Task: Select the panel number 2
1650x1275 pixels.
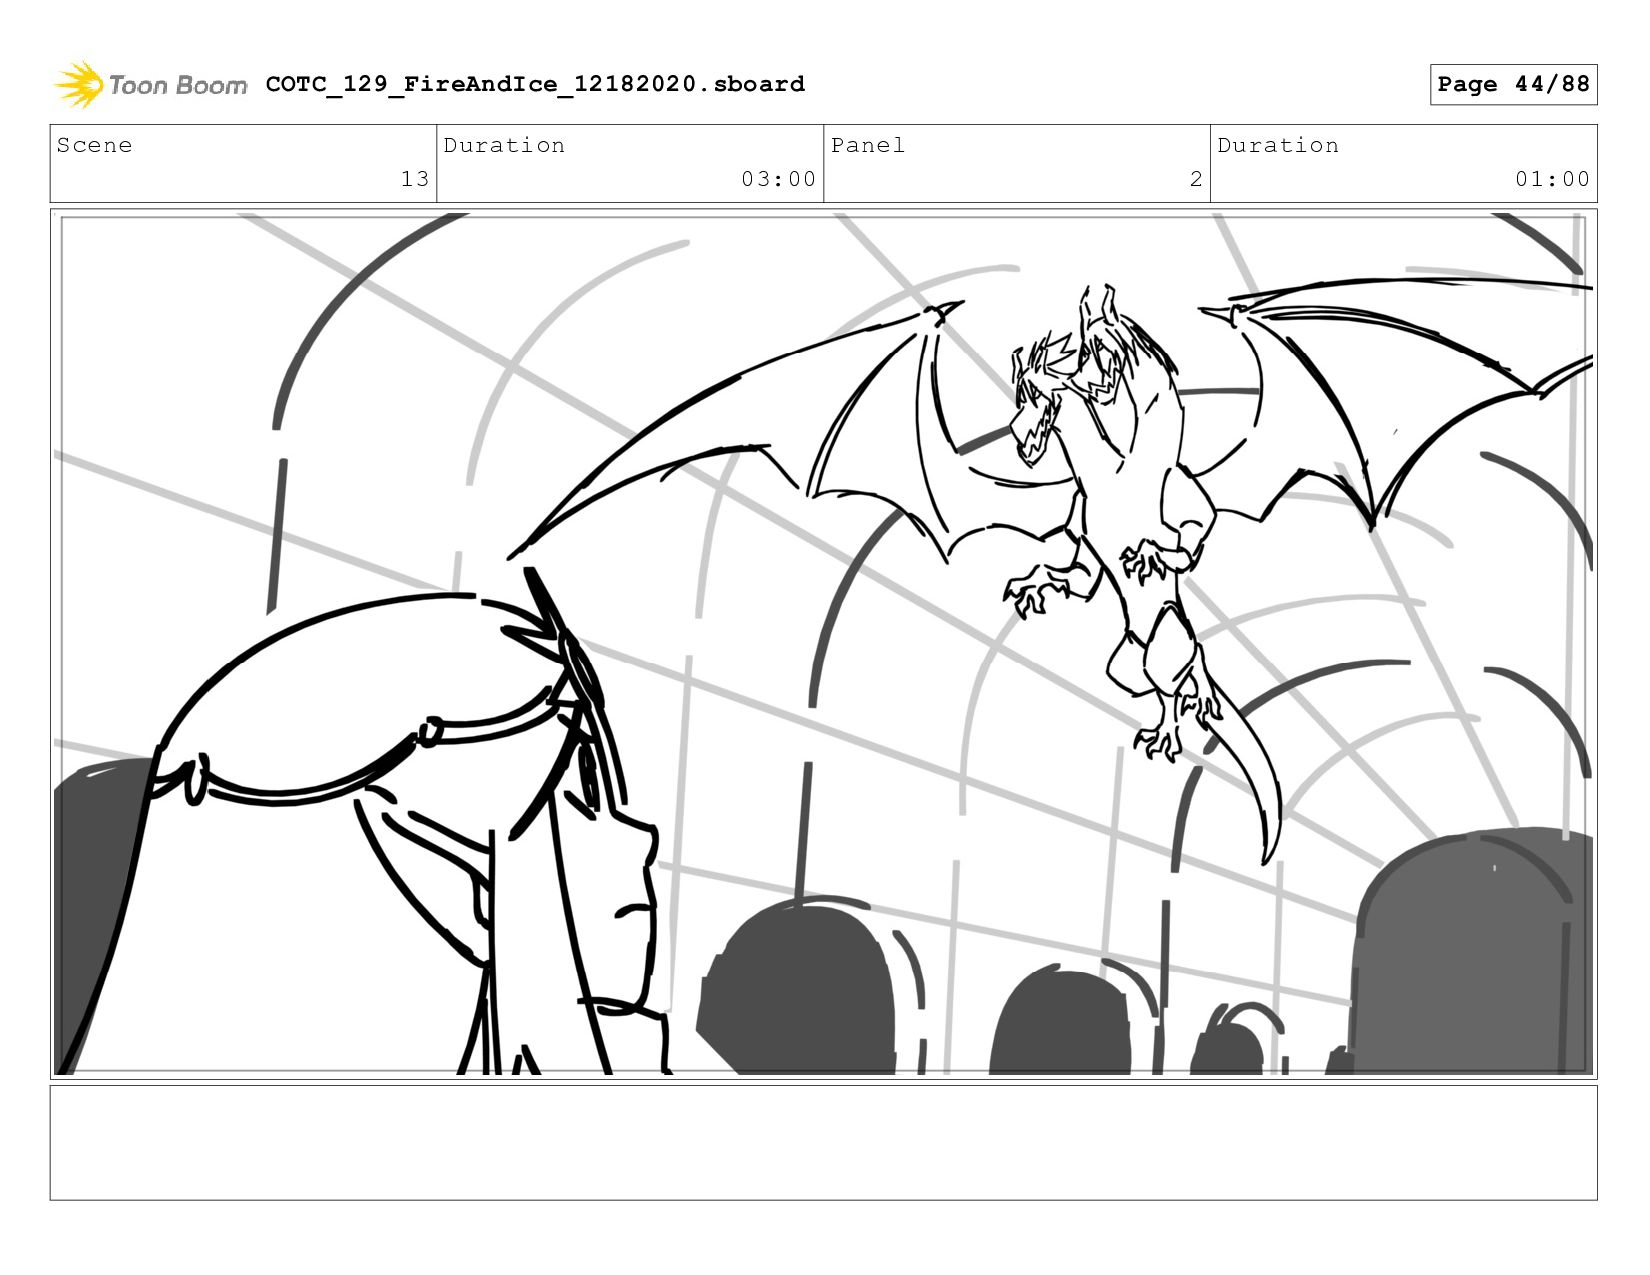Action: pos(1196,179)
